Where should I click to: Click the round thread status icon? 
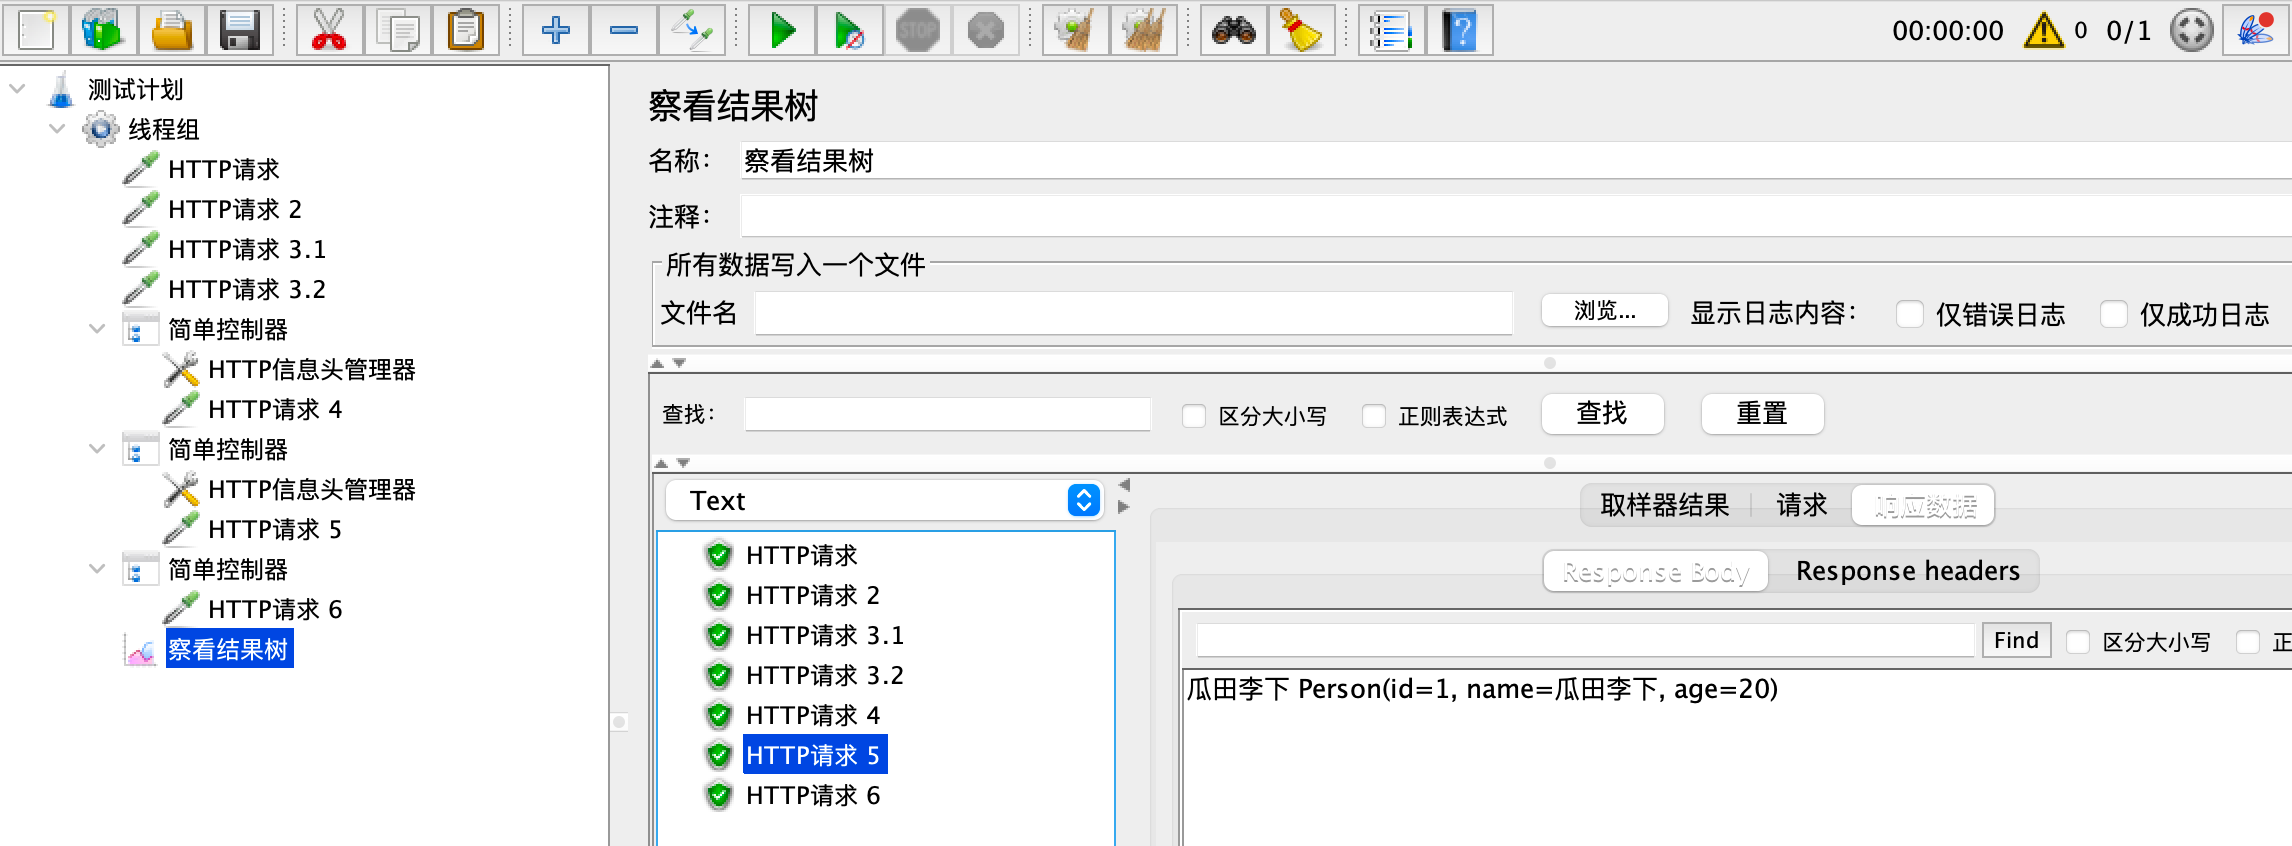(x=2191, y=30)
